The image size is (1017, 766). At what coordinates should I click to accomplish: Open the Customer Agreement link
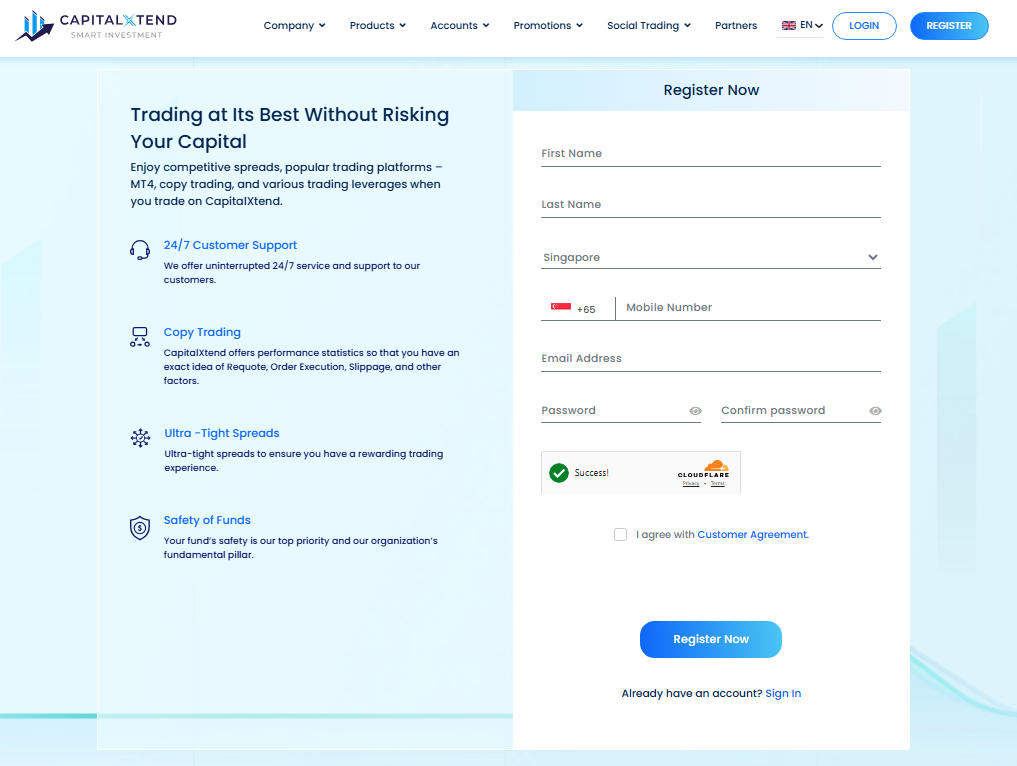click(x=753, y=534)
